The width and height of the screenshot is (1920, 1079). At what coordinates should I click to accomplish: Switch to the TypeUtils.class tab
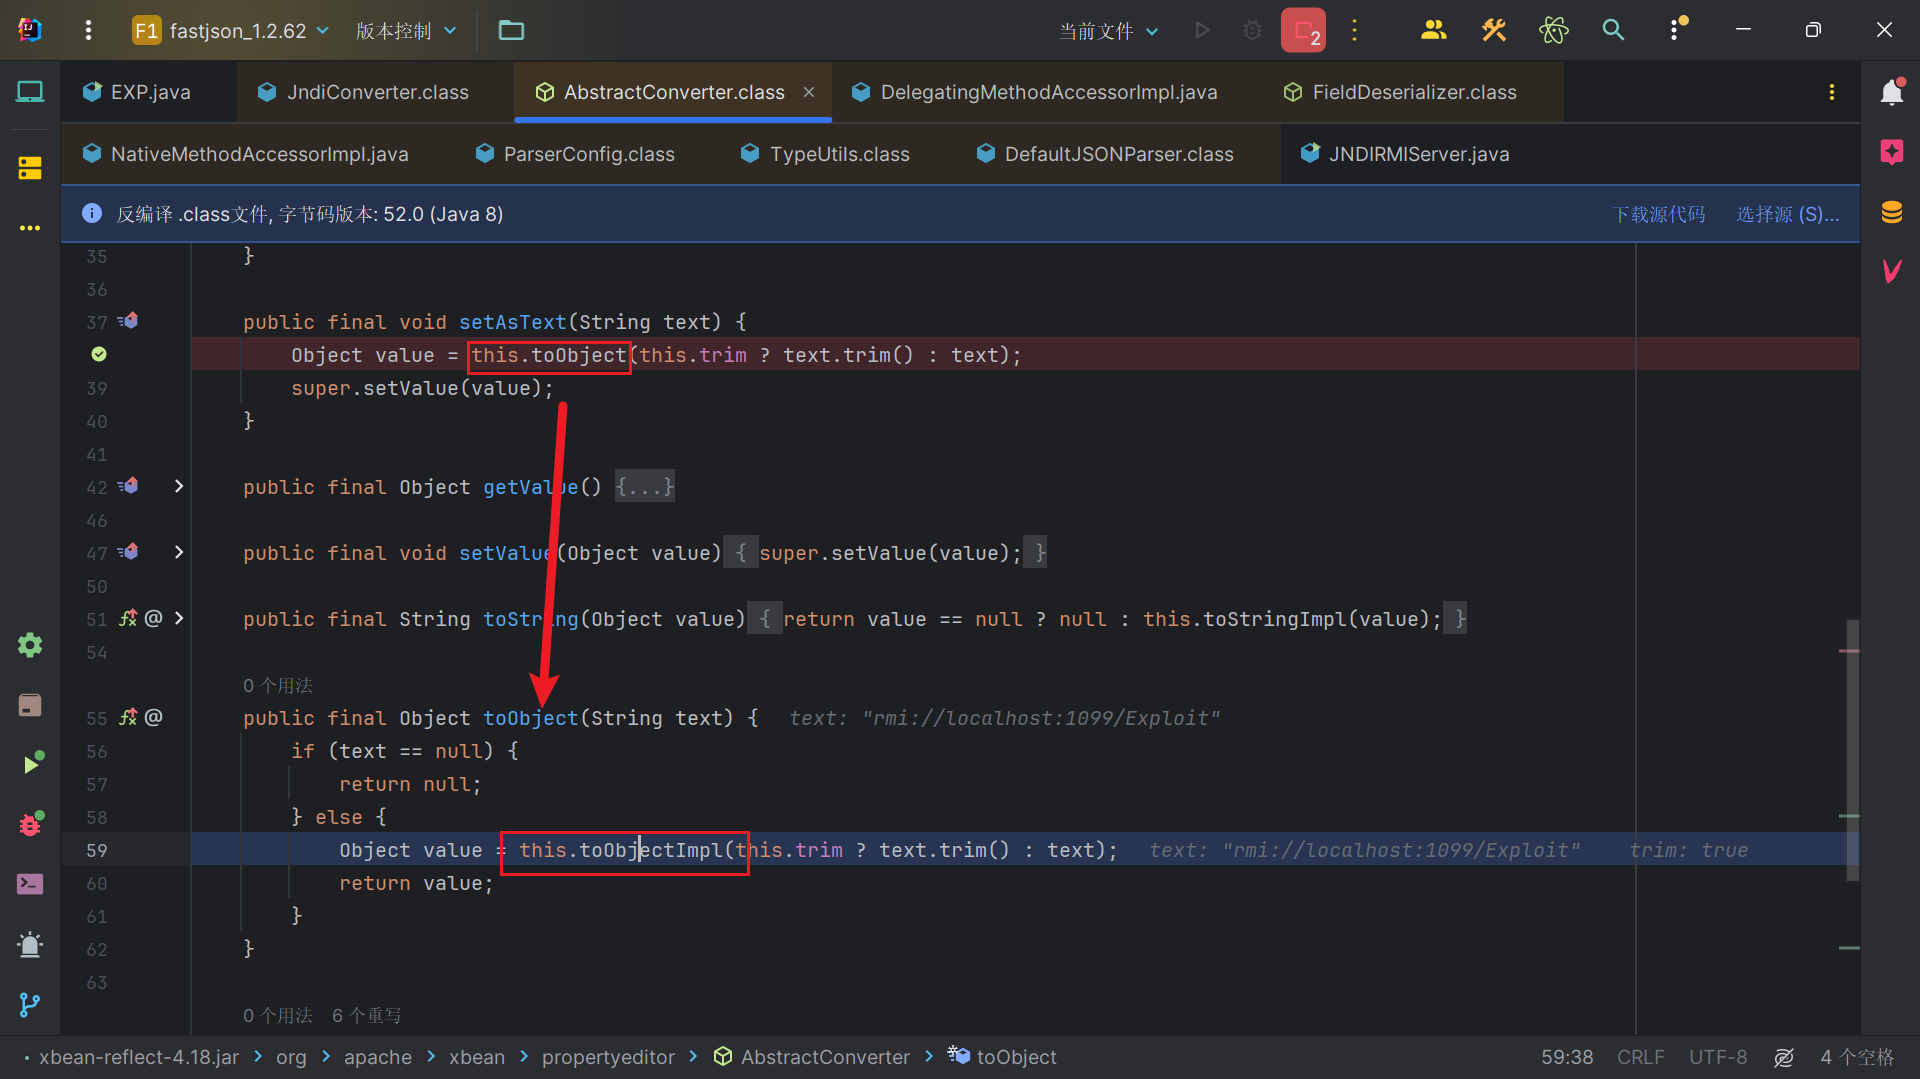tap(826, 154)
